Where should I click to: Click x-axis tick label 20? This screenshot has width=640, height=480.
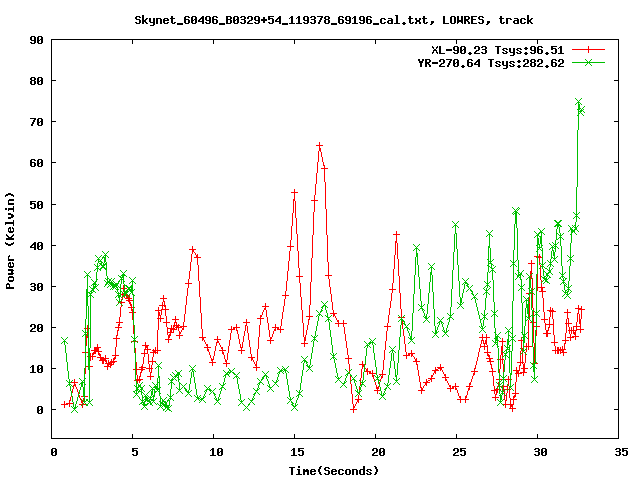[378, 452]
